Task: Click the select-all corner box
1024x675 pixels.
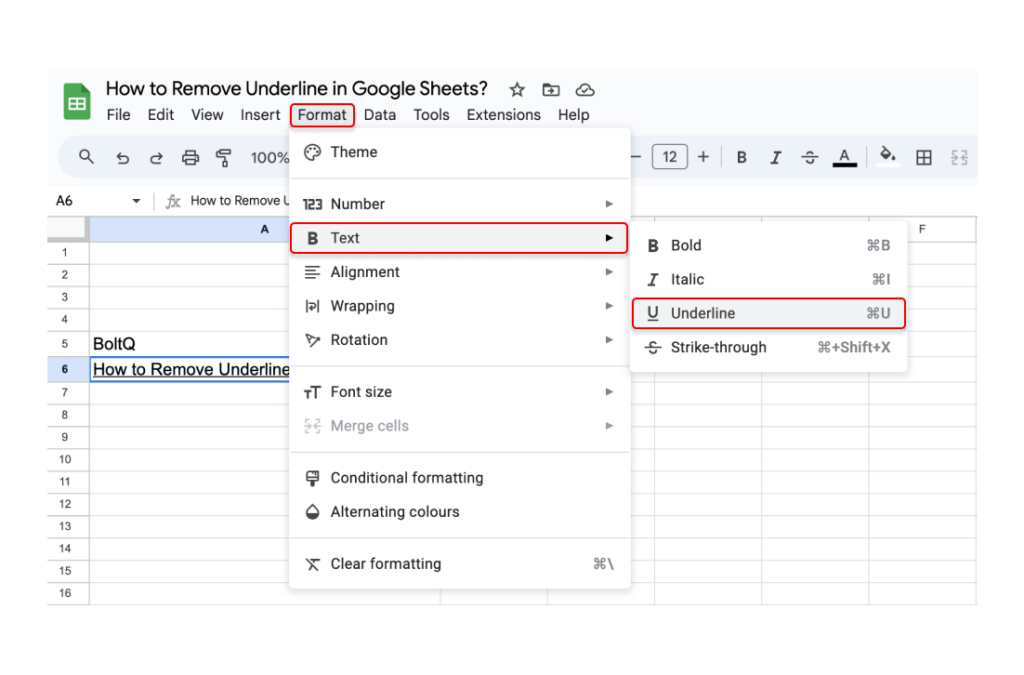Action: (x=68, y=229)
